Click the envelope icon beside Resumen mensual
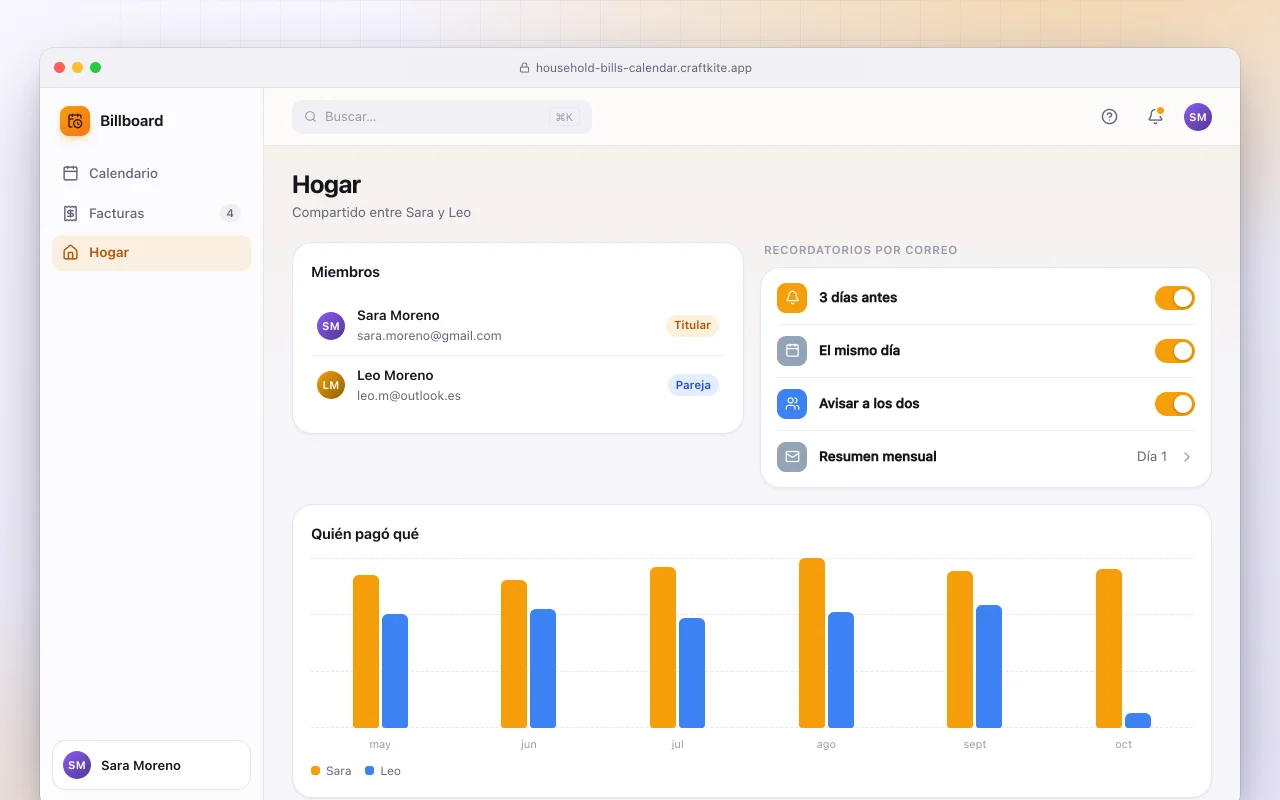 click(792, 457)
